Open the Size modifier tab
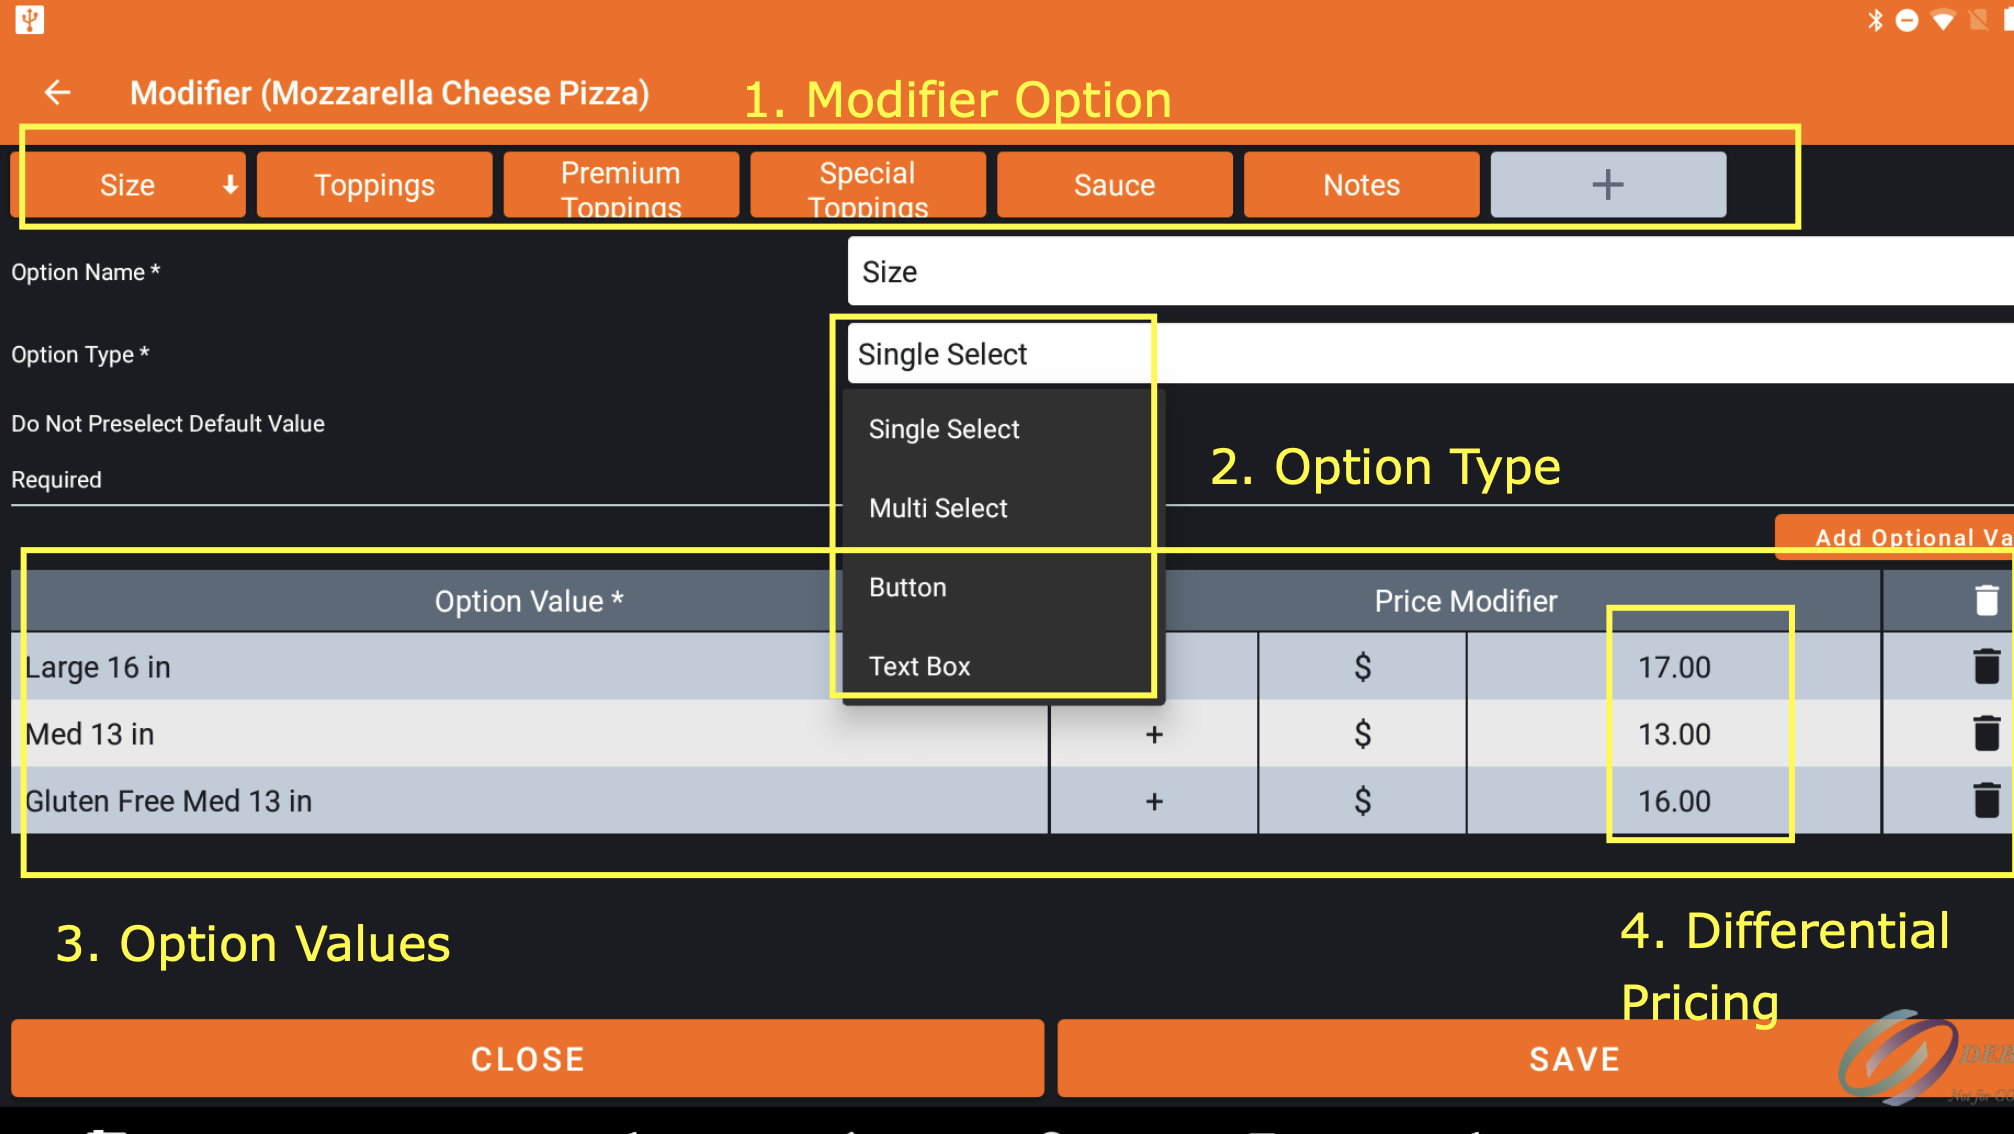 point(128,185)
